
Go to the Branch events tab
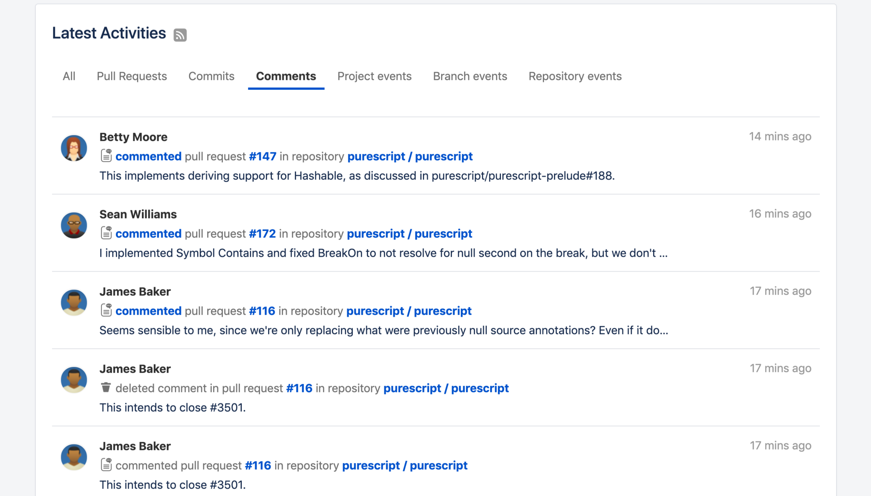[470, 76]
